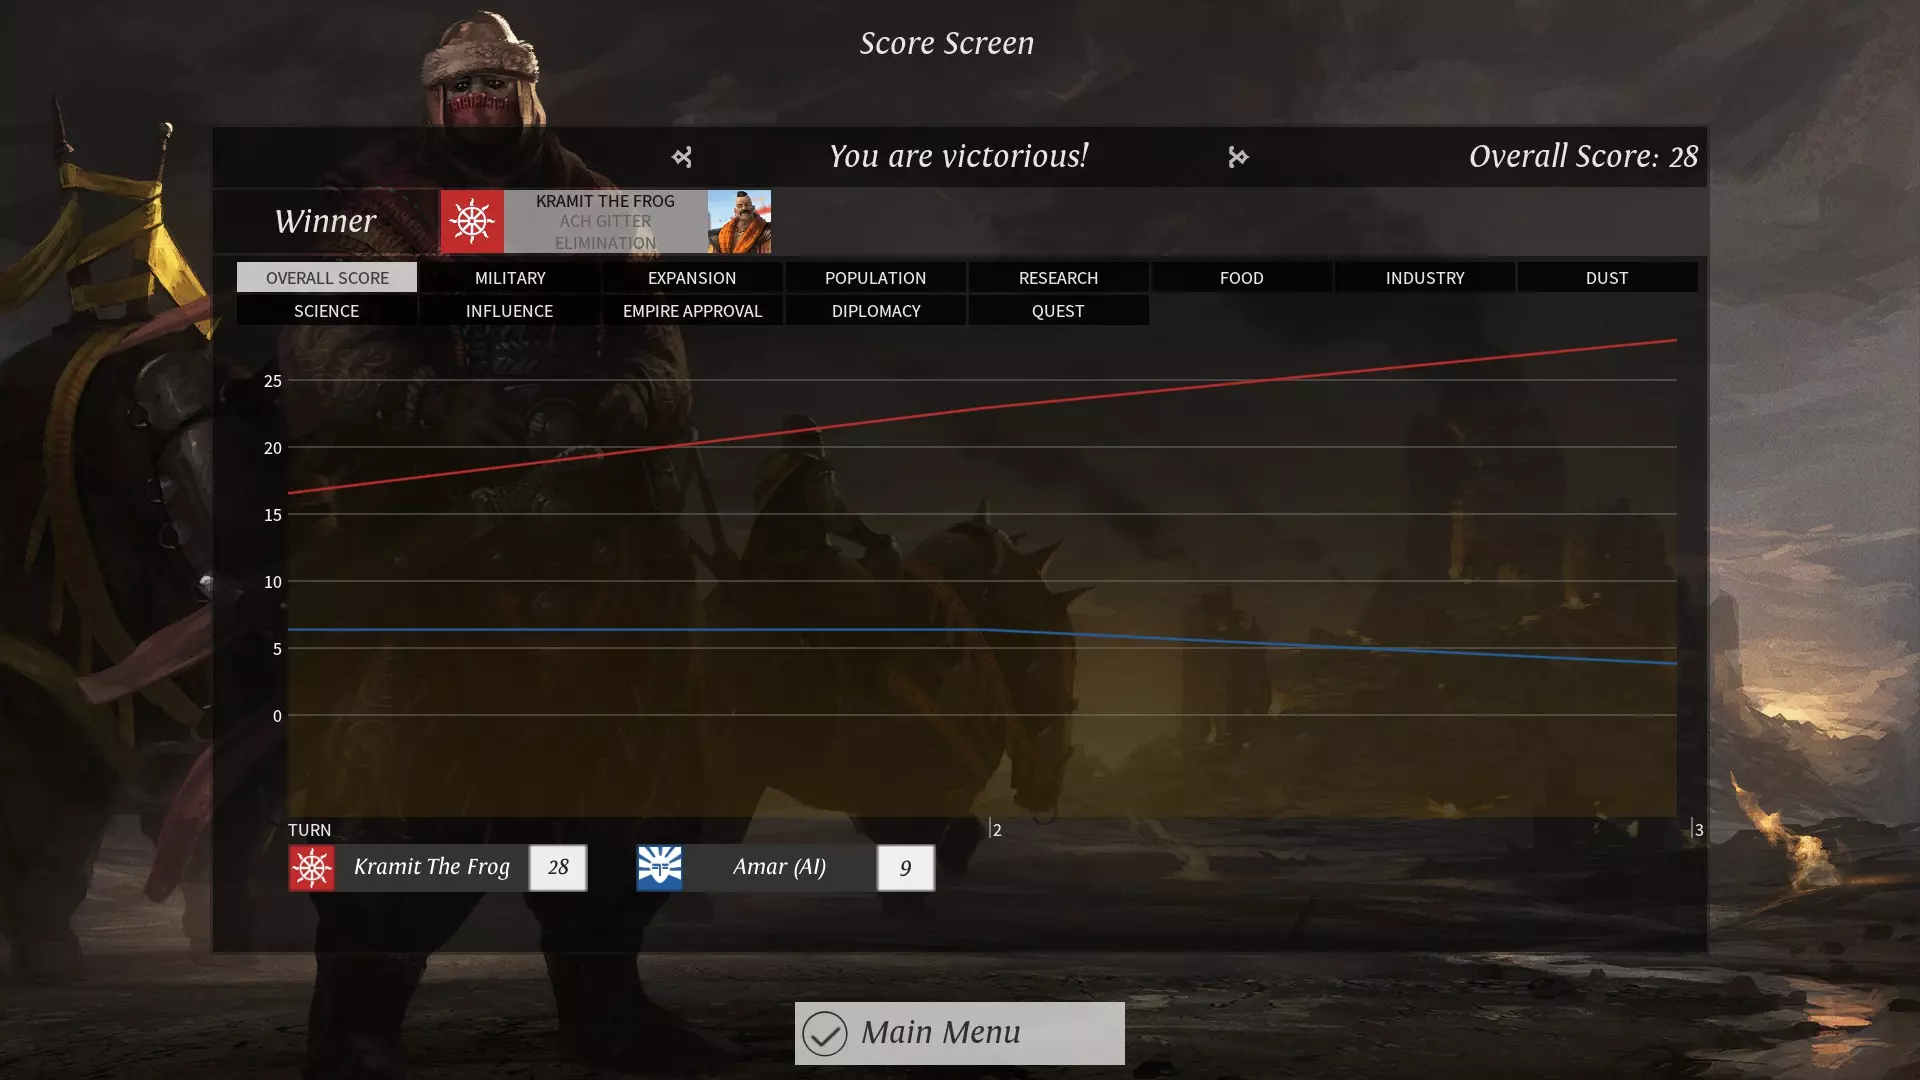Click the right crossed-swords ornament icon
The width and height of the screenshot is (1920, 1080).
(x=1238, y=157)
